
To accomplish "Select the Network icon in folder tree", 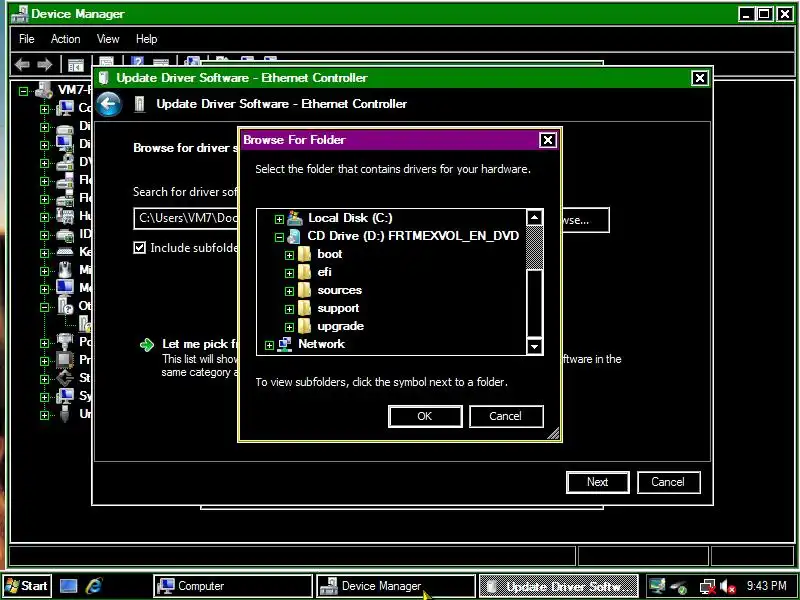I will coord(285,344).
